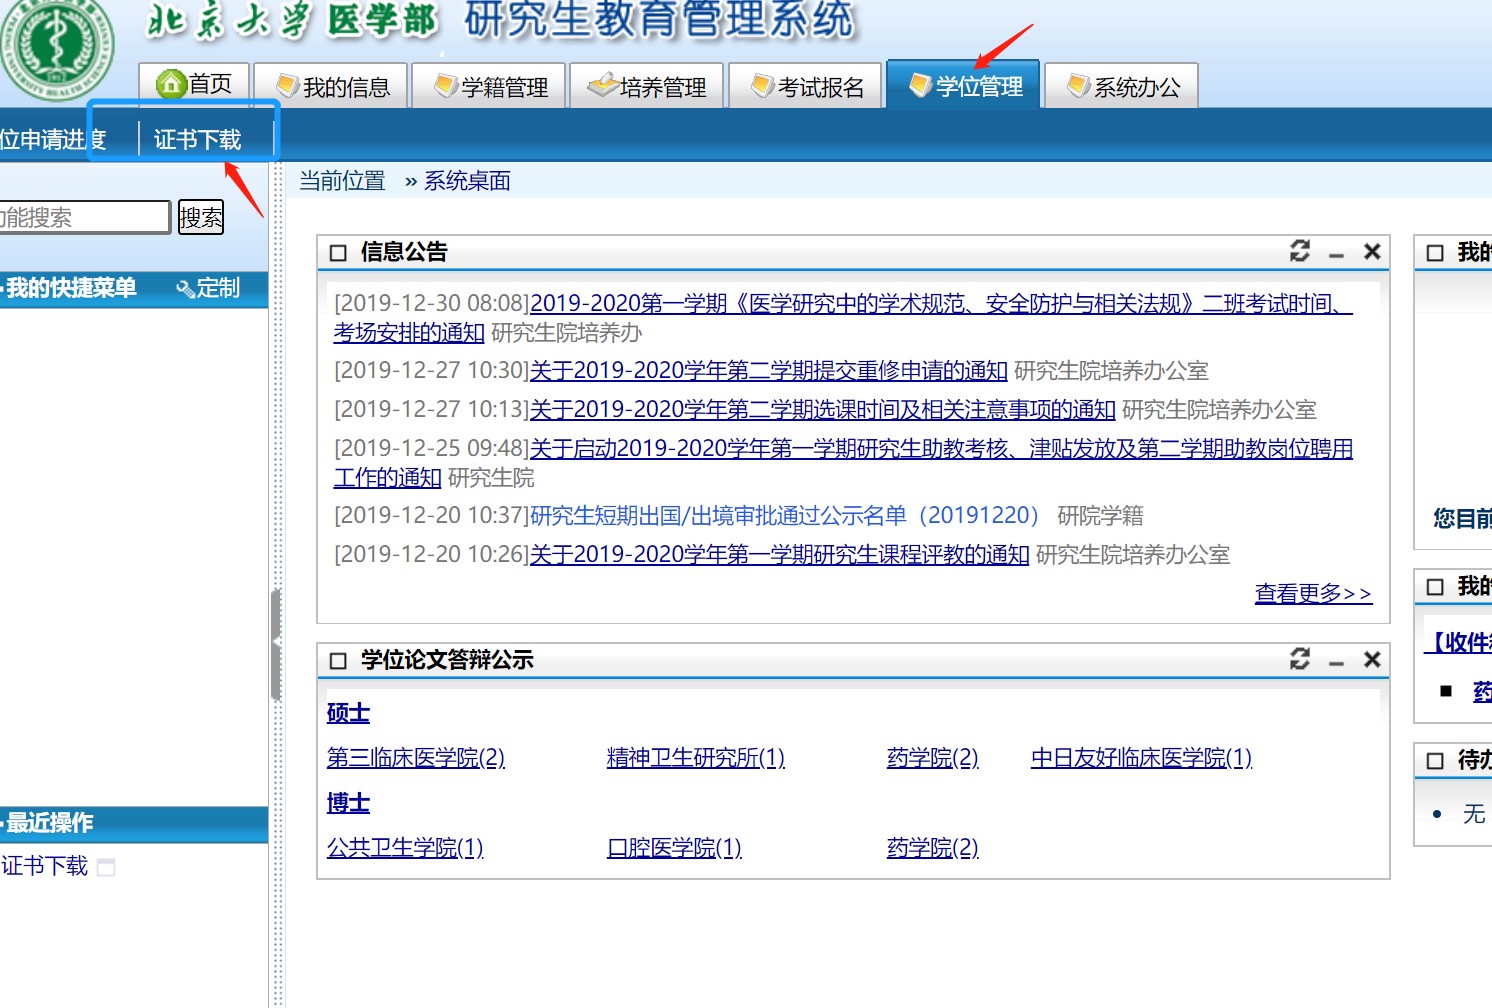Switch to the 培养管理 tab

click(647, 85)
